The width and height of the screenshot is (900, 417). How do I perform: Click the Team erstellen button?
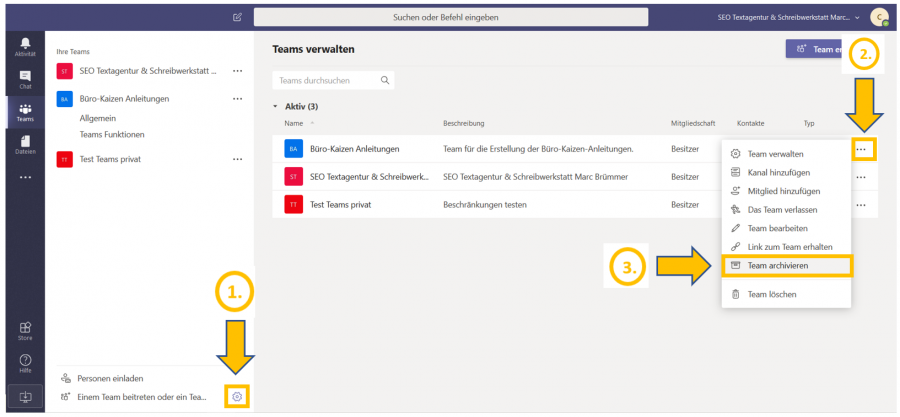[814, 49]
